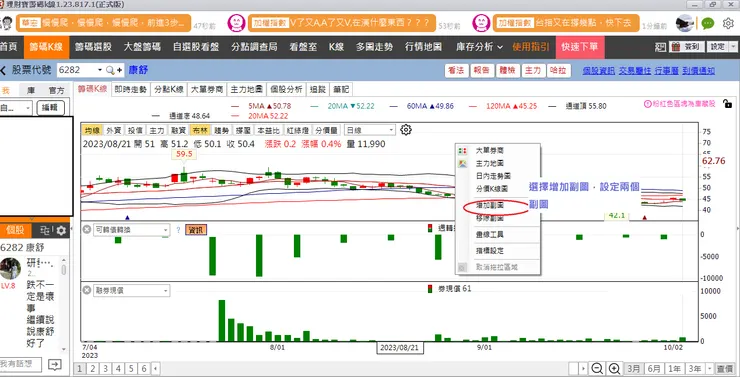740x377 pixels.
Task: Click the commenter avatar with LV.8
Action: click(10, 268)
